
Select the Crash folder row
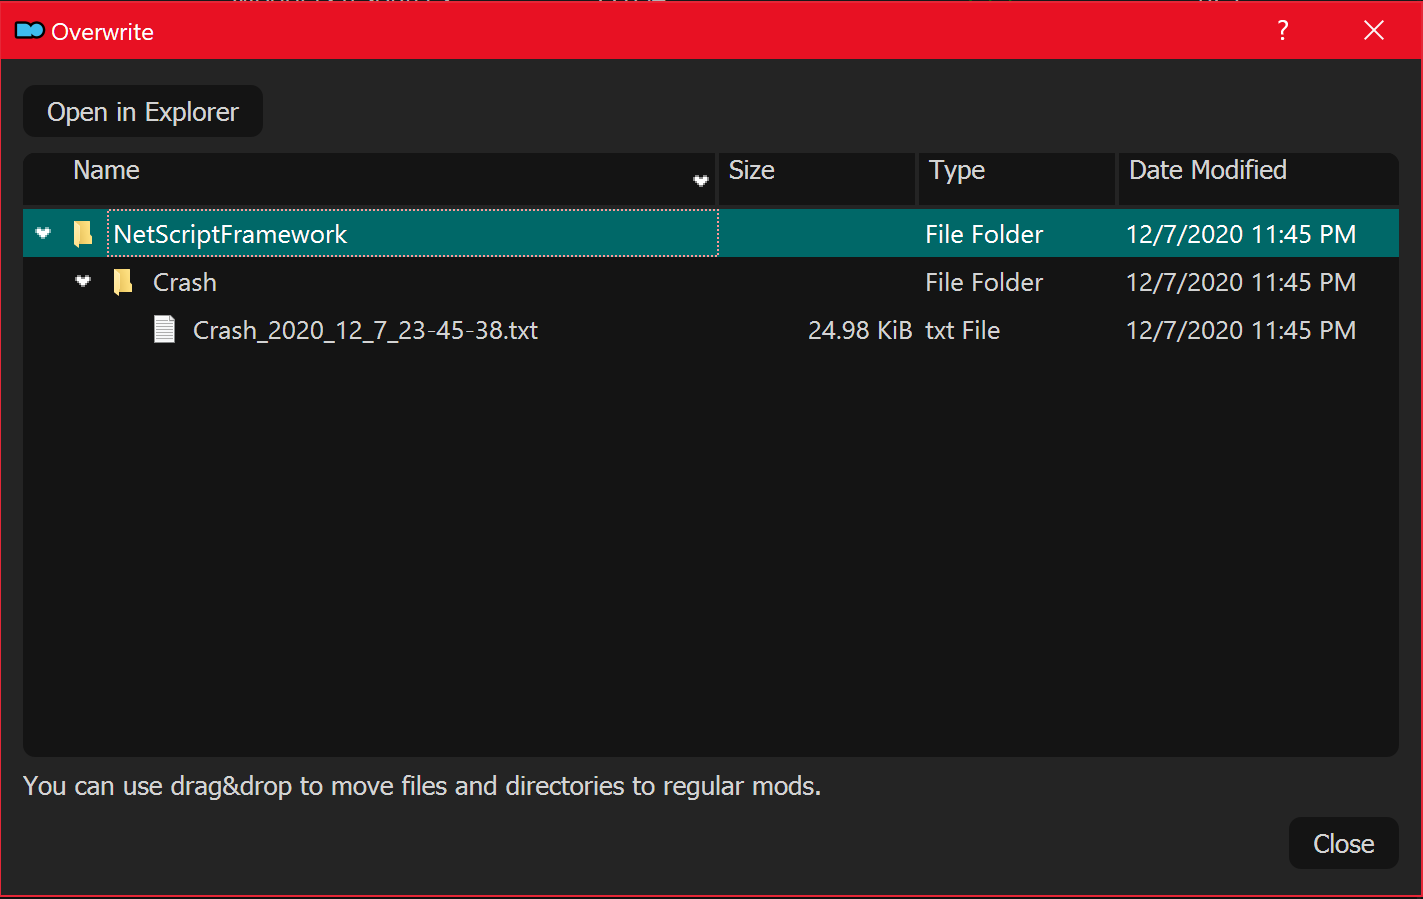[711, 281]
